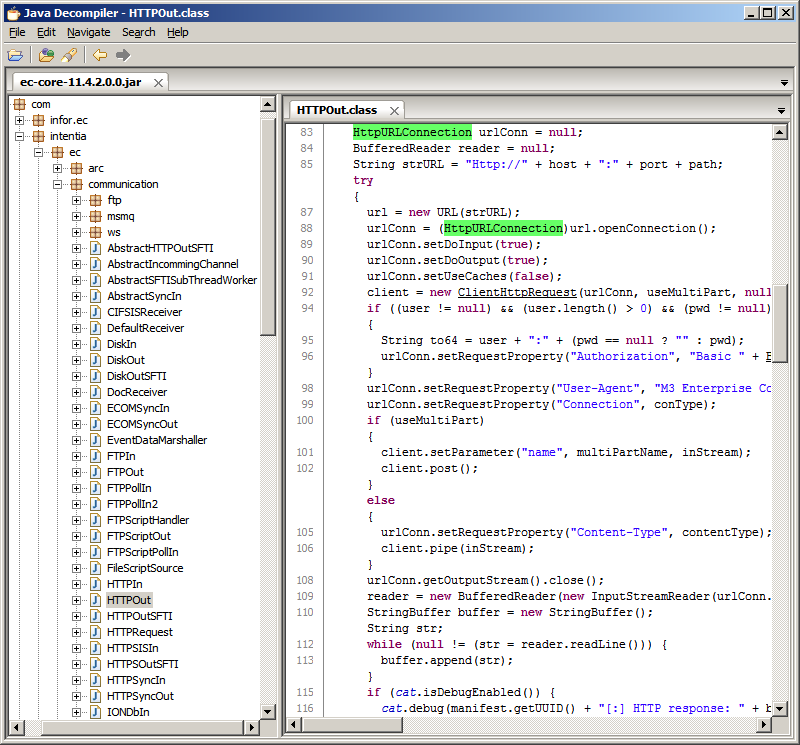Follow the ClientHttpRequest link in code
The image size is (800, 745).
pos(517,292)
